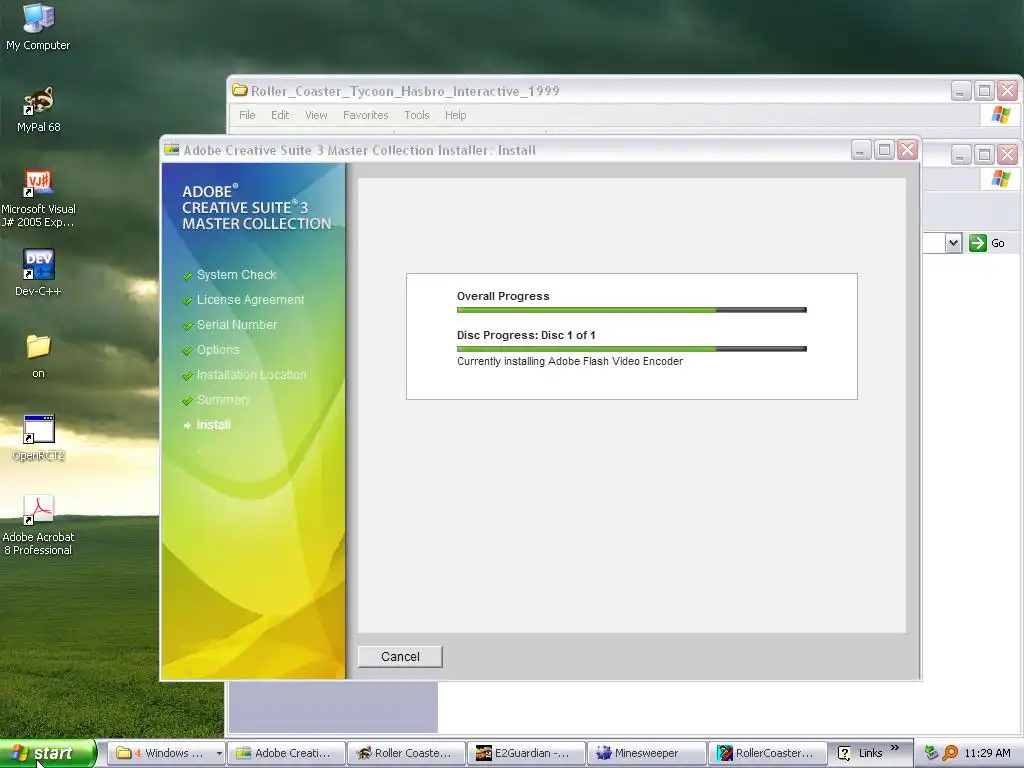The width and height of the screenshot is (1024, 768).
Task: Switch to Roller Coaster browser taskbar item
Action: point(406,753)
